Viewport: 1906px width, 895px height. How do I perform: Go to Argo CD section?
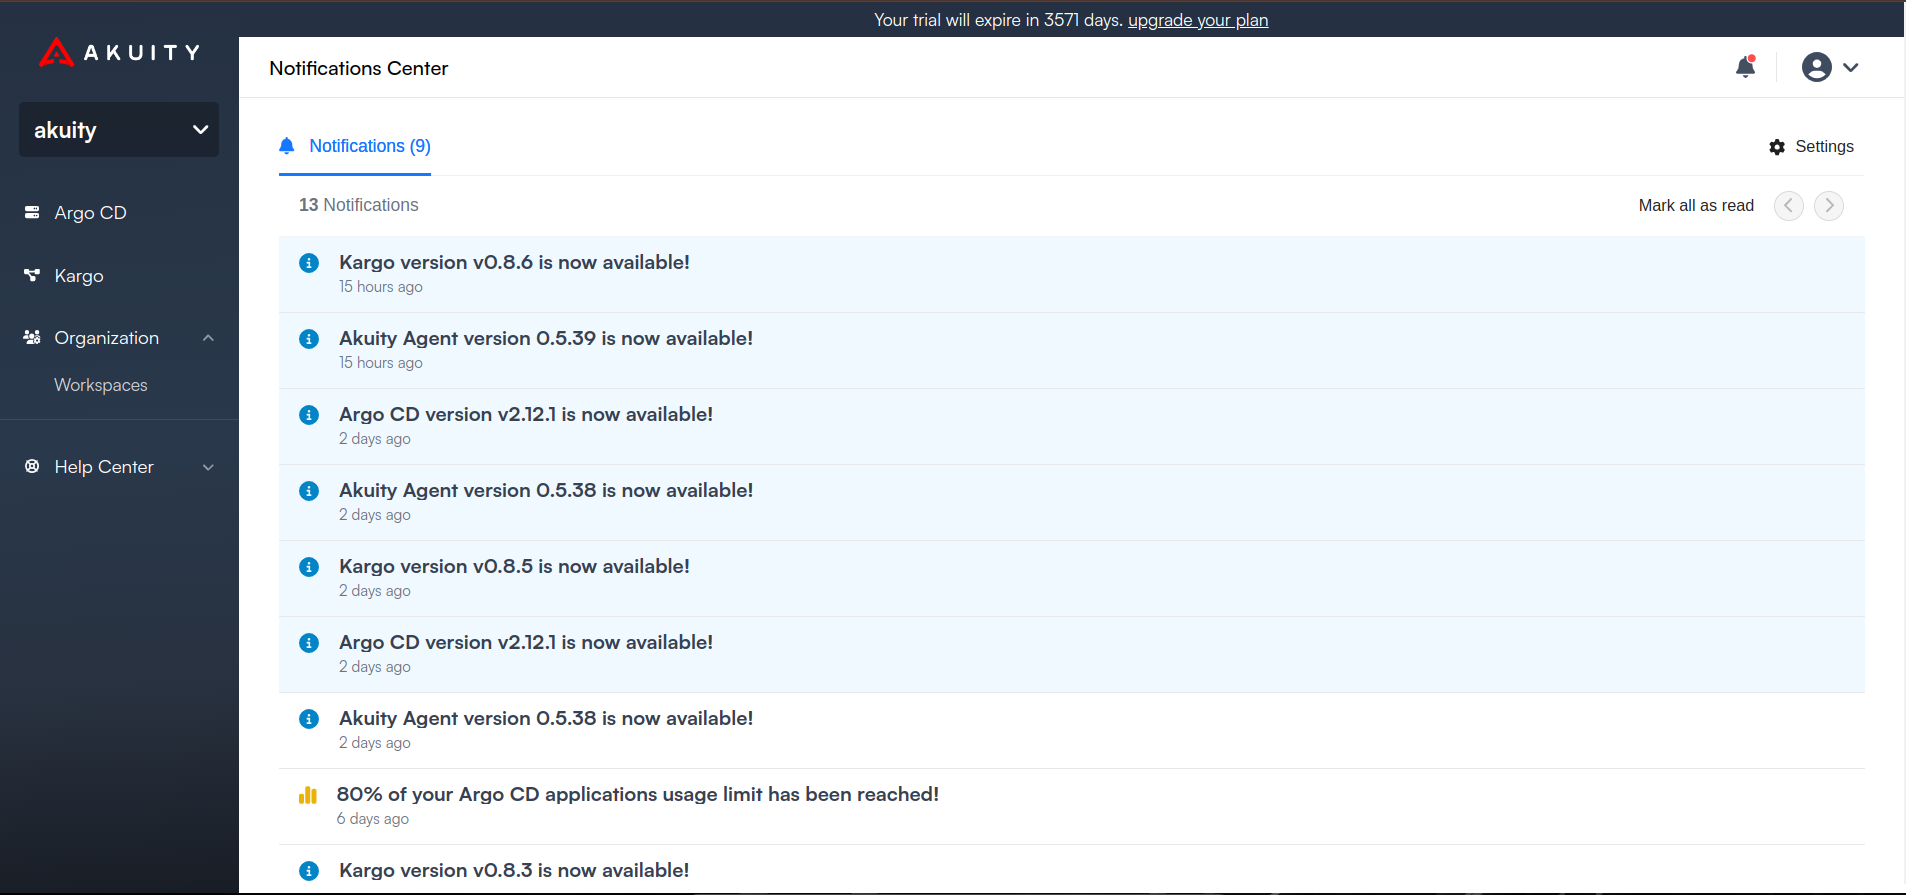[90, 213]
